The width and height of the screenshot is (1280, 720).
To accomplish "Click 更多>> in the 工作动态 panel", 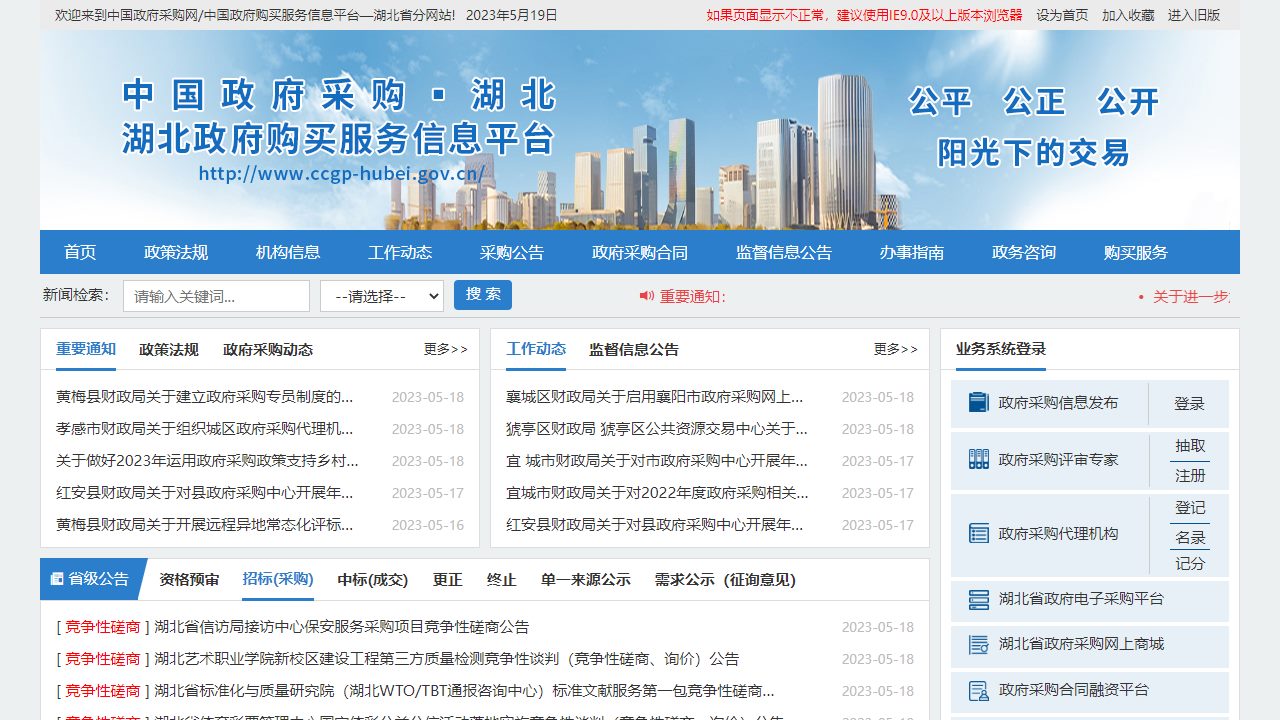I will [x=894, y=349].
